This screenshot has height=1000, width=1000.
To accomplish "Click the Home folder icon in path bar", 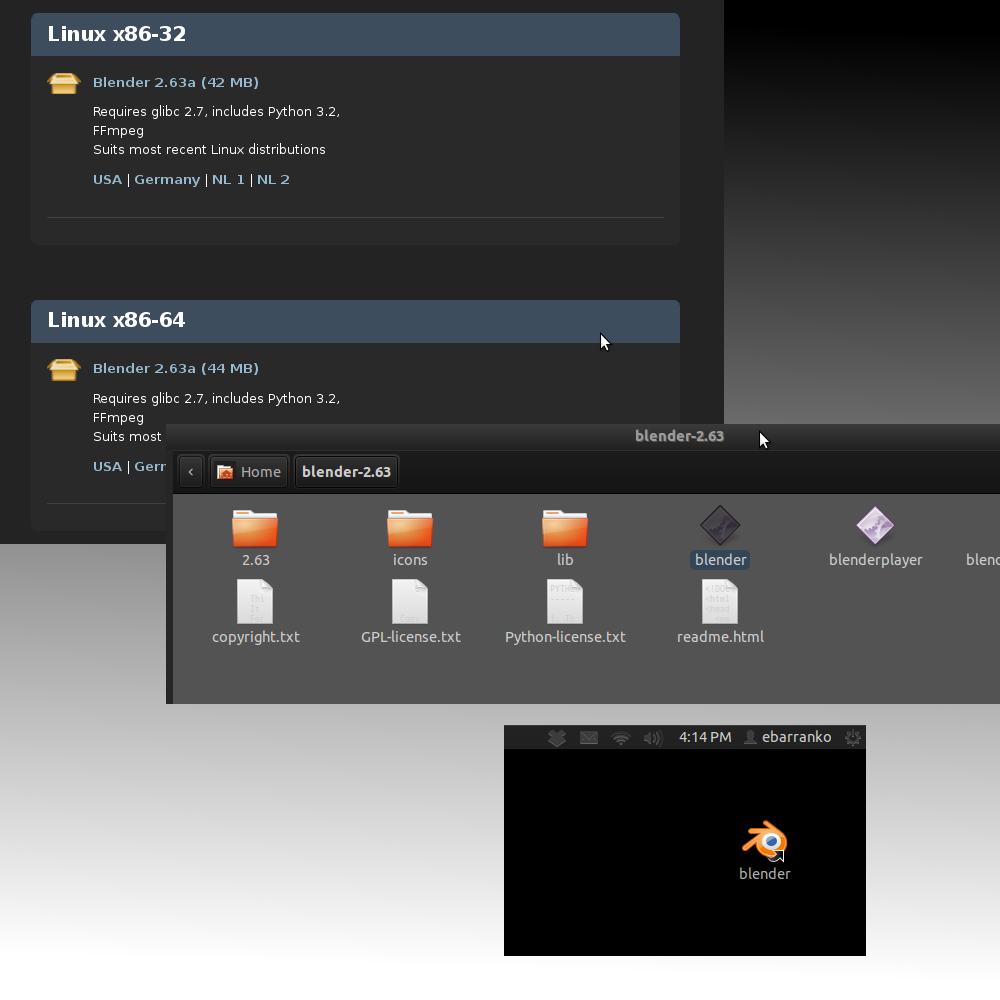I will [x=225, y=472].
